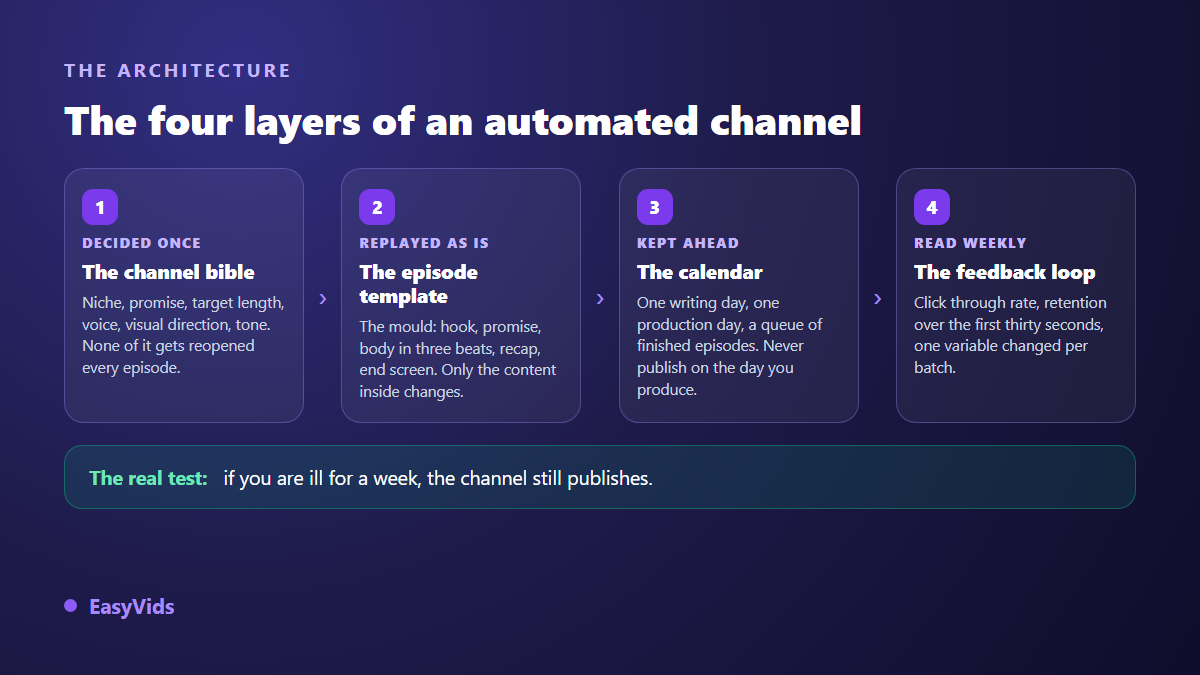Select 'The calendar' heading
The image size is (1200, 675).
(x=700, y=272)
